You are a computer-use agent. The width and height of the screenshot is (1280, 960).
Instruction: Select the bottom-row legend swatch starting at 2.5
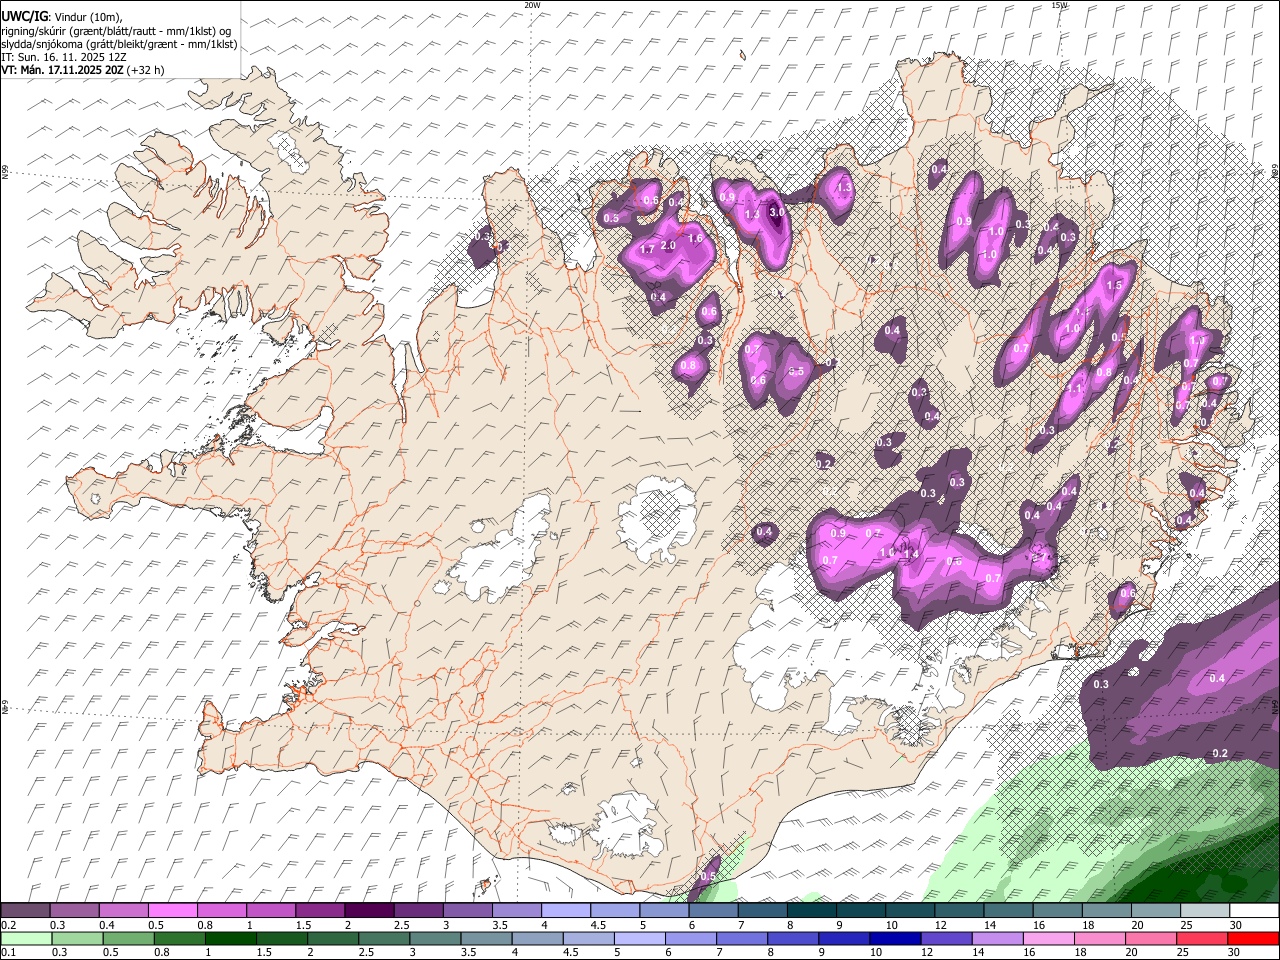384,939
